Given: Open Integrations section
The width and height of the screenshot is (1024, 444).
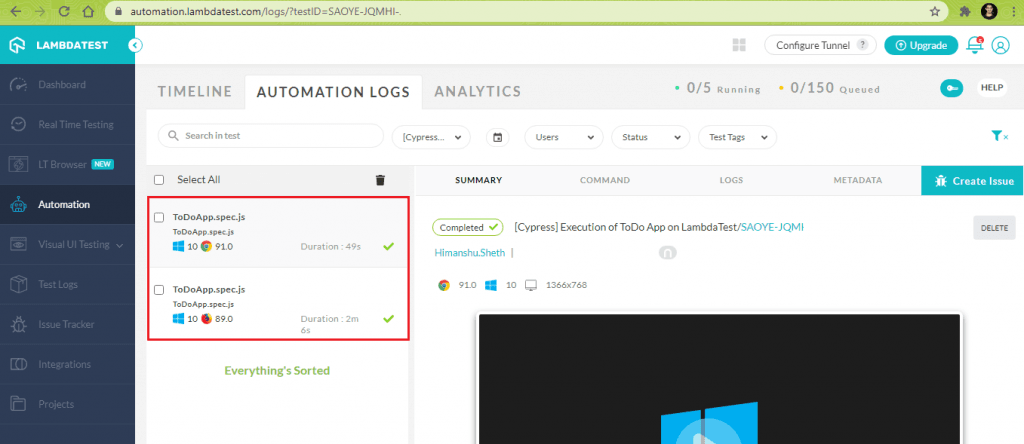Looking at the screenshot, I should click(67, 364).
